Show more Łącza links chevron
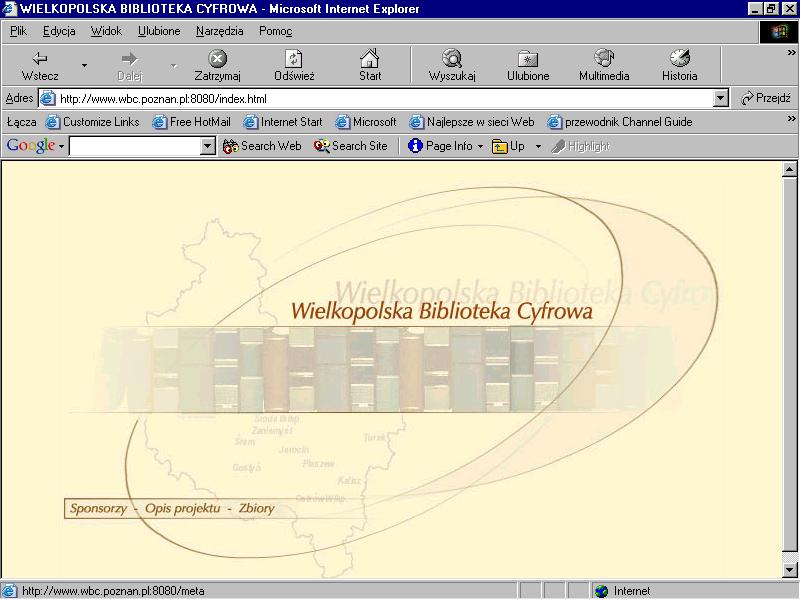This screenshot has width=800, height=600. [x=791, y=118]
